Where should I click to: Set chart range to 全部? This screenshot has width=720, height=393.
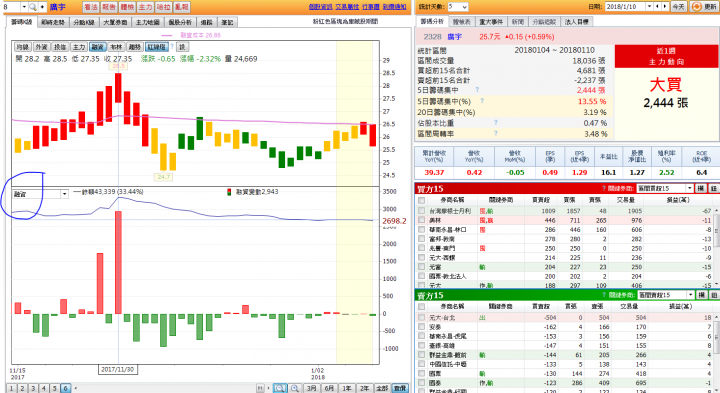(382, 388)
